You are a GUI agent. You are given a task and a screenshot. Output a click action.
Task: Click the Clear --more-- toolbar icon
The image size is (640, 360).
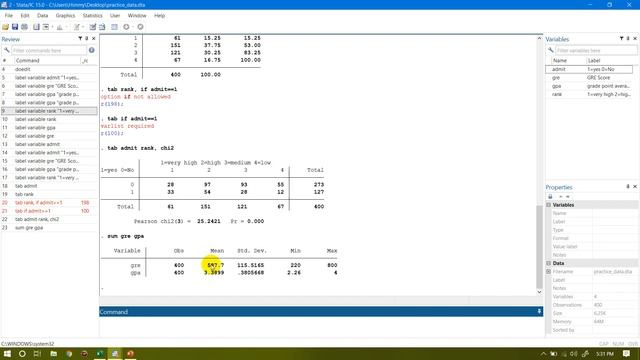[127, 27]
